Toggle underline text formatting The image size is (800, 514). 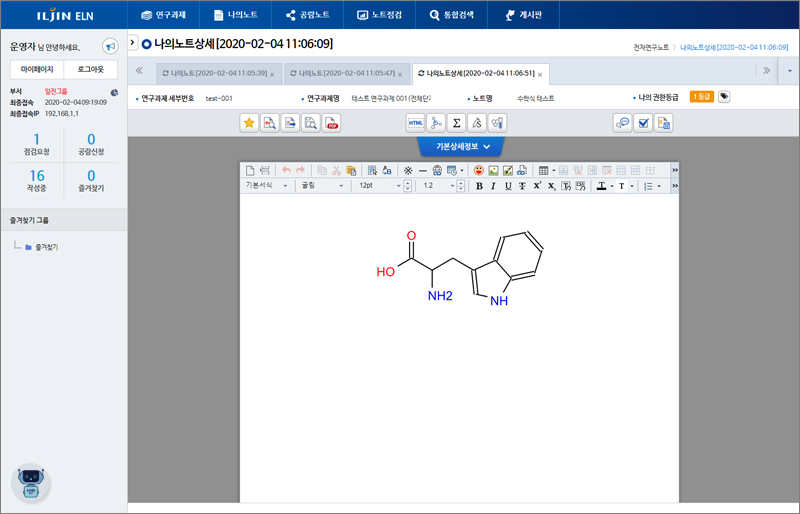[508, 186]
